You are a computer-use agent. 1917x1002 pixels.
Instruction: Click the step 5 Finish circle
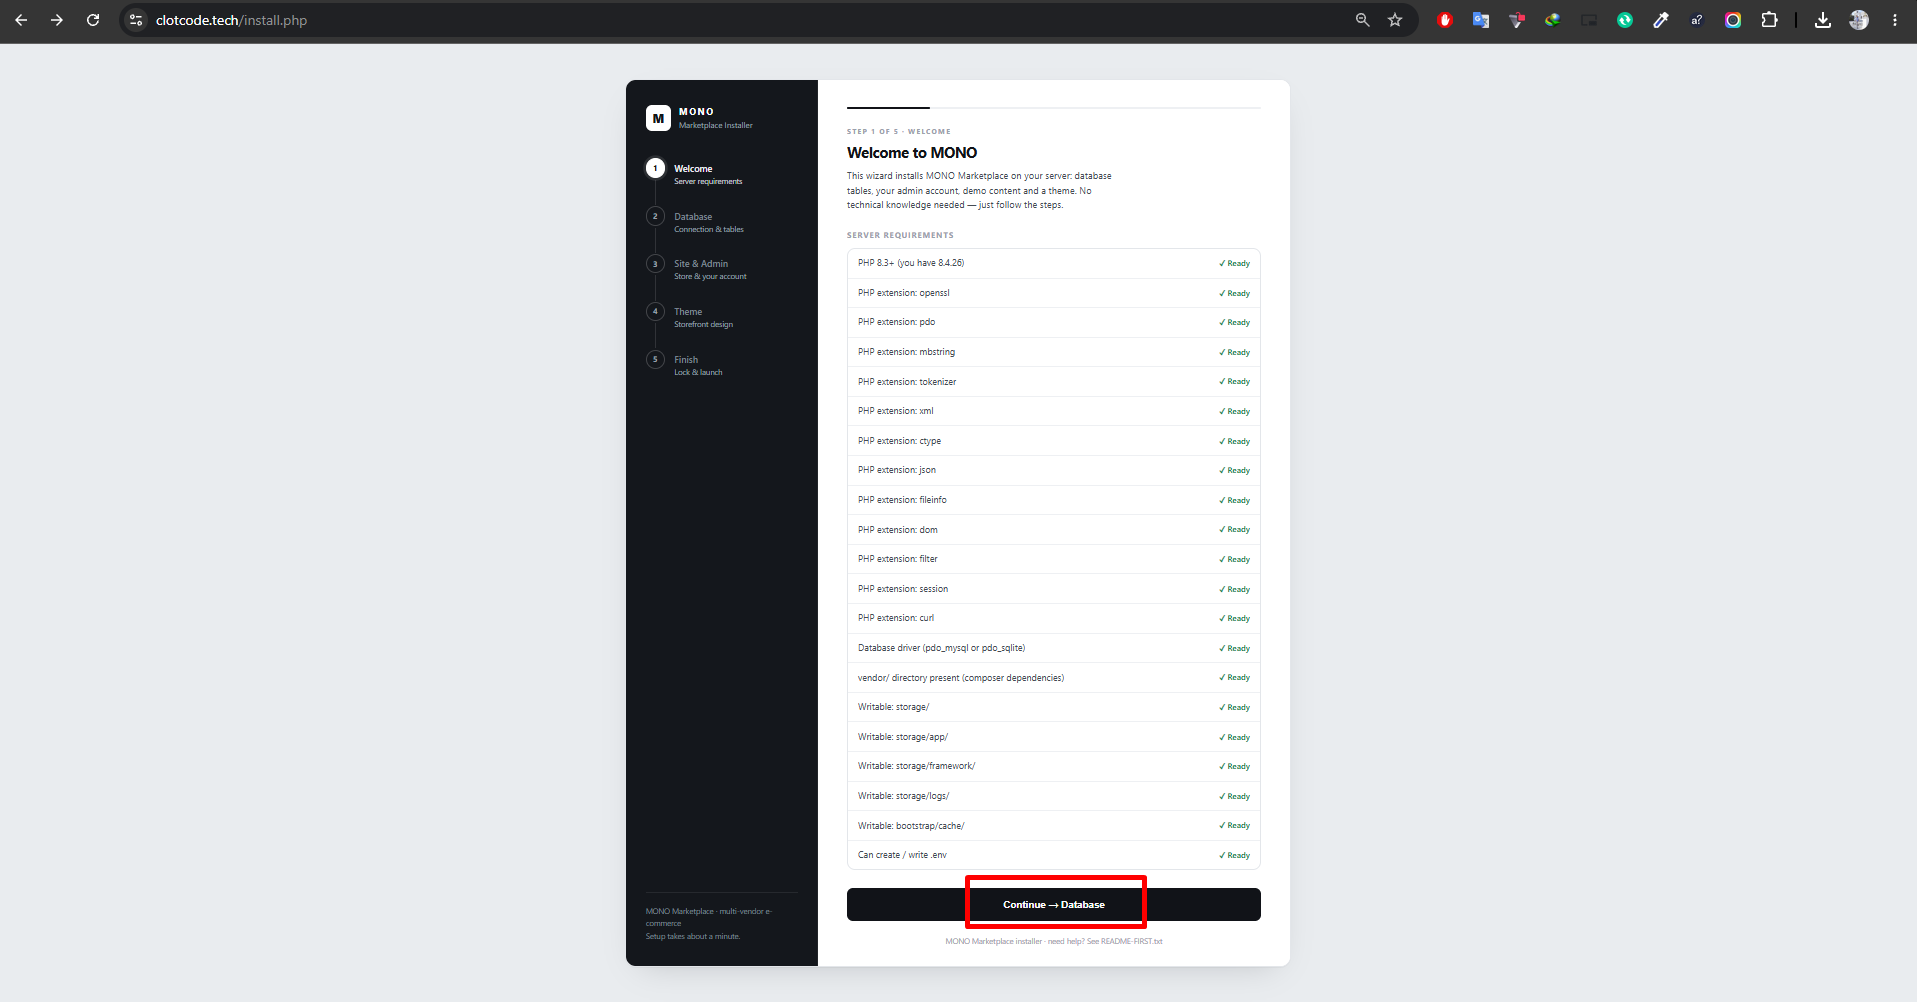click(x=655, y=359)
